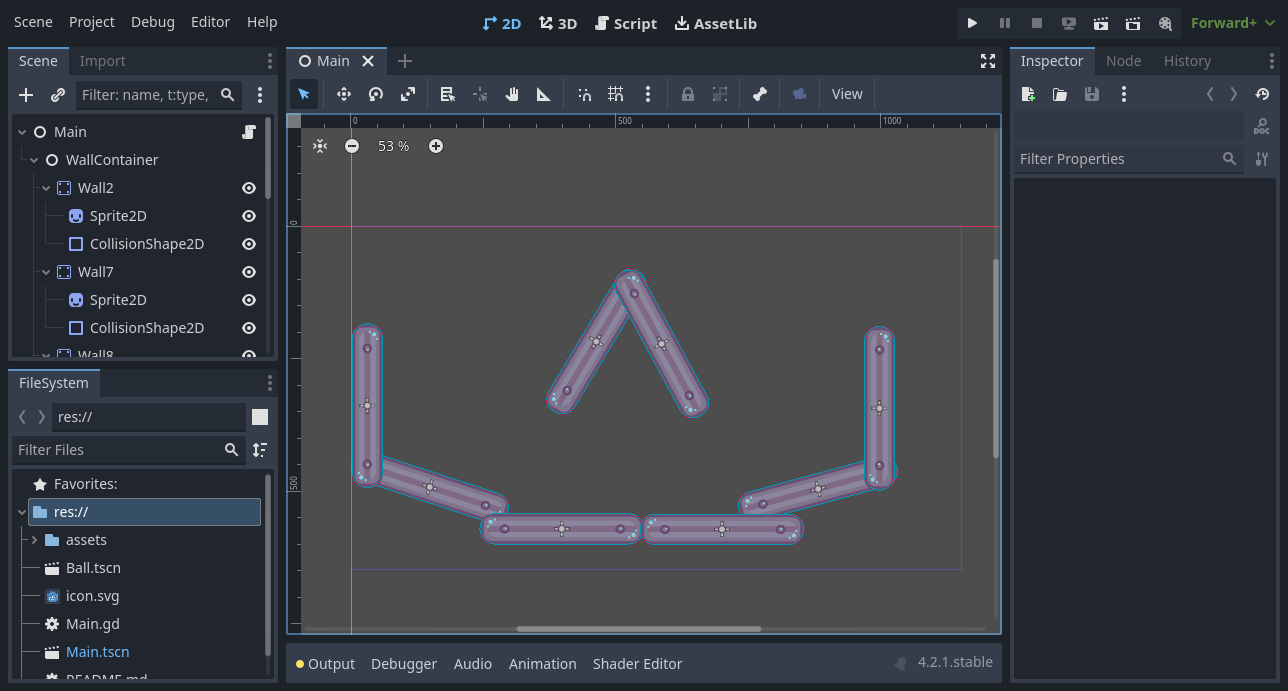Add a new node to scene

(26, 95)
